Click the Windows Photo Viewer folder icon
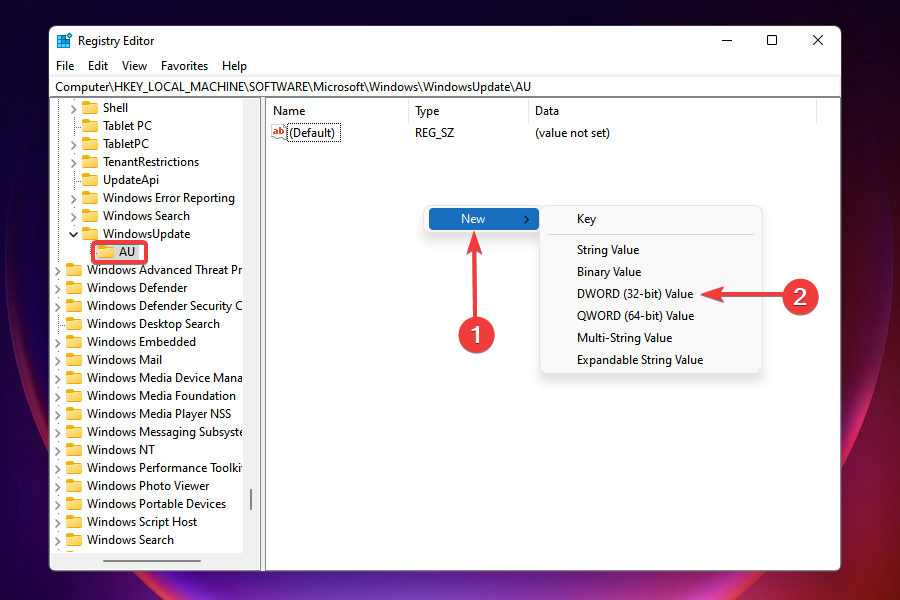The height and width of the screenshot is (600, 900). pyautogui.click(x=74, y=486)
